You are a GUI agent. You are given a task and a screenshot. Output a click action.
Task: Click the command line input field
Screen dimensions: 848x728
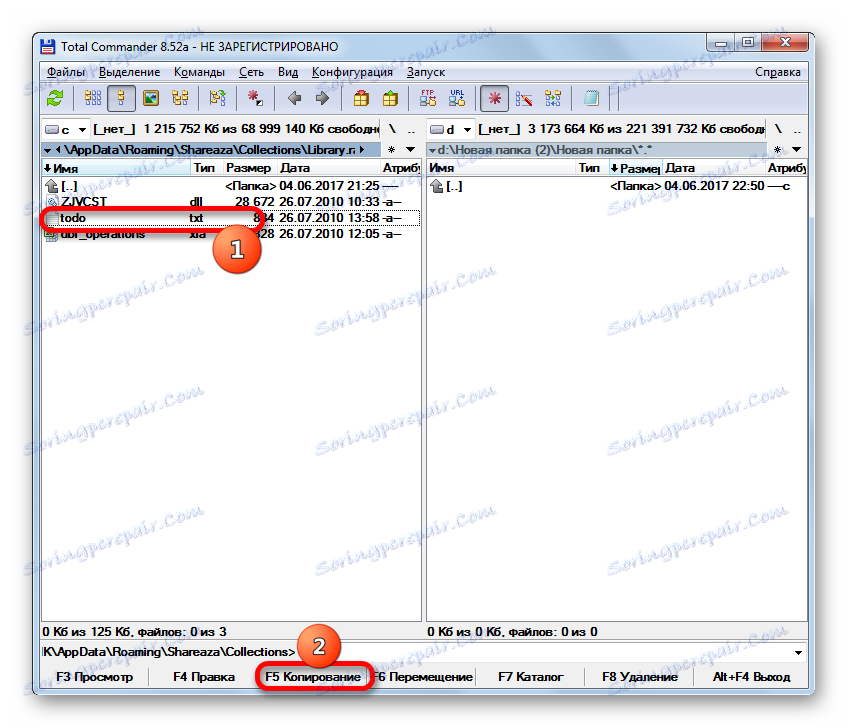click(x=544, y=652)
